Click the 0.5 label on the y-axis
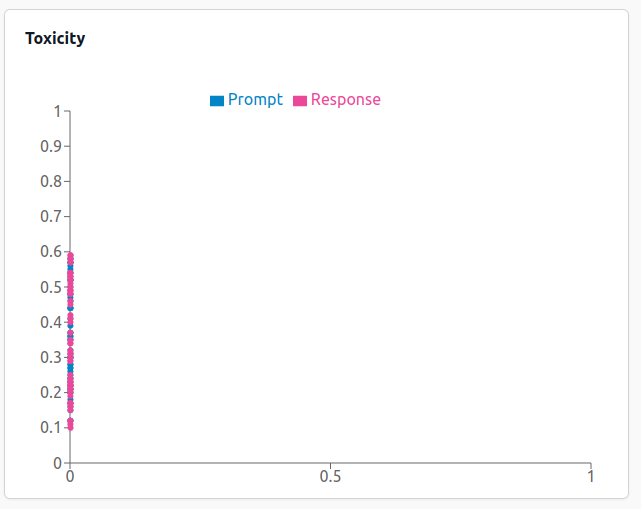641x509 pixels. pyautogui.click(x=51, y=287)
